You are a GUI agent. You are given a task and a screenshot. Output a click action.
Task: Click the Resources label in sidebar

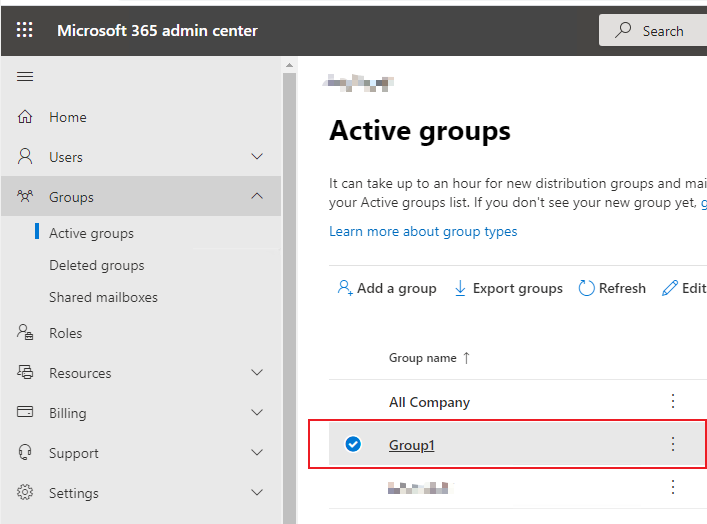(80, 373)
